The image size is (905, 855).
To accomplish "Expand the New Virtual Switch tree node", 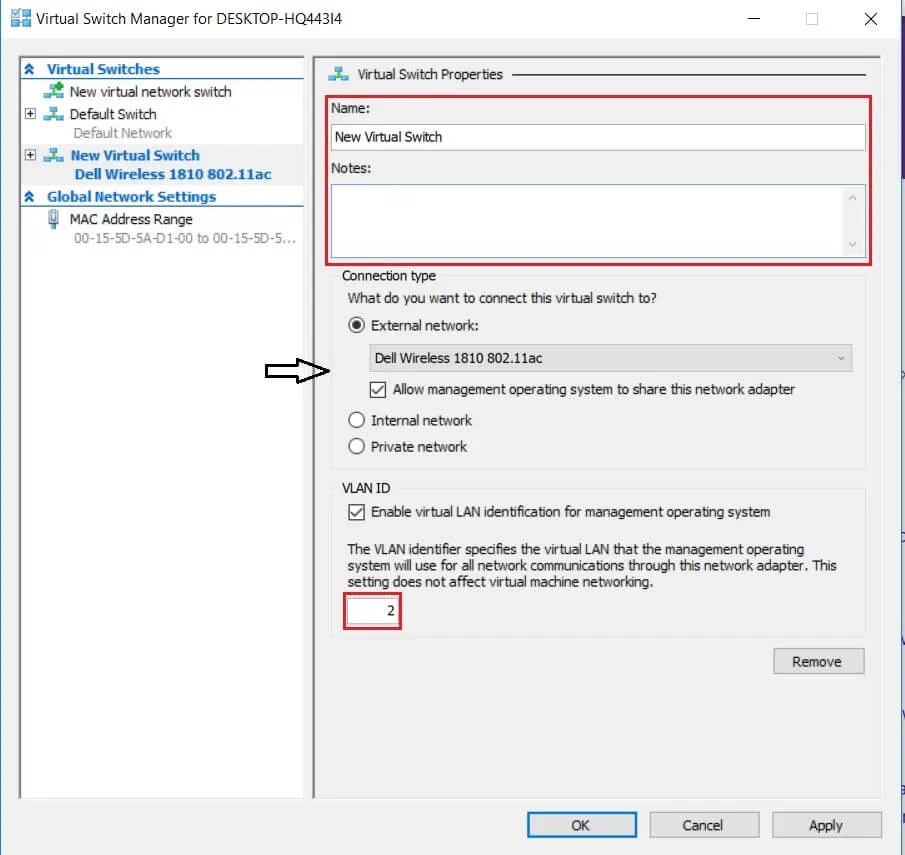I will pos(30,156).
